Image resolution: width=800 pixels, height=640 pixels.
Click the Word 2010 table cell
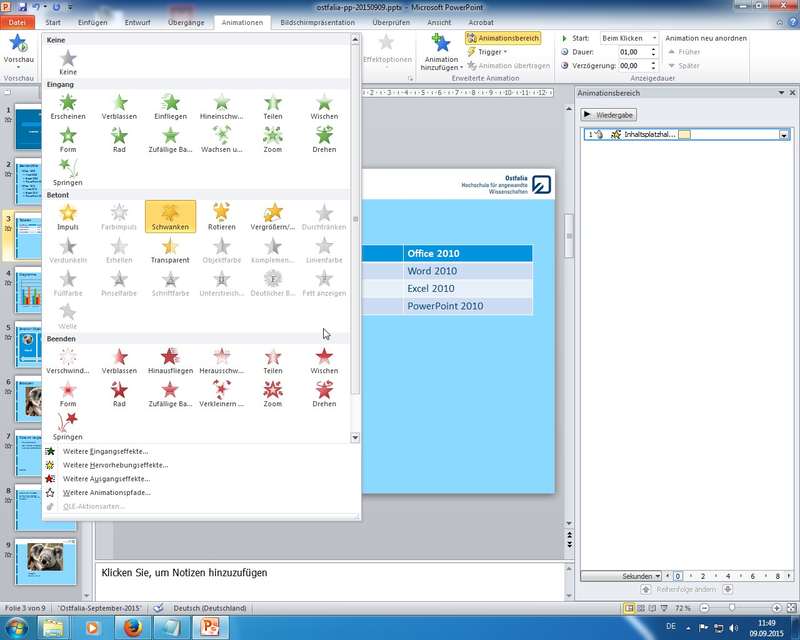click(x=467, y=271)
